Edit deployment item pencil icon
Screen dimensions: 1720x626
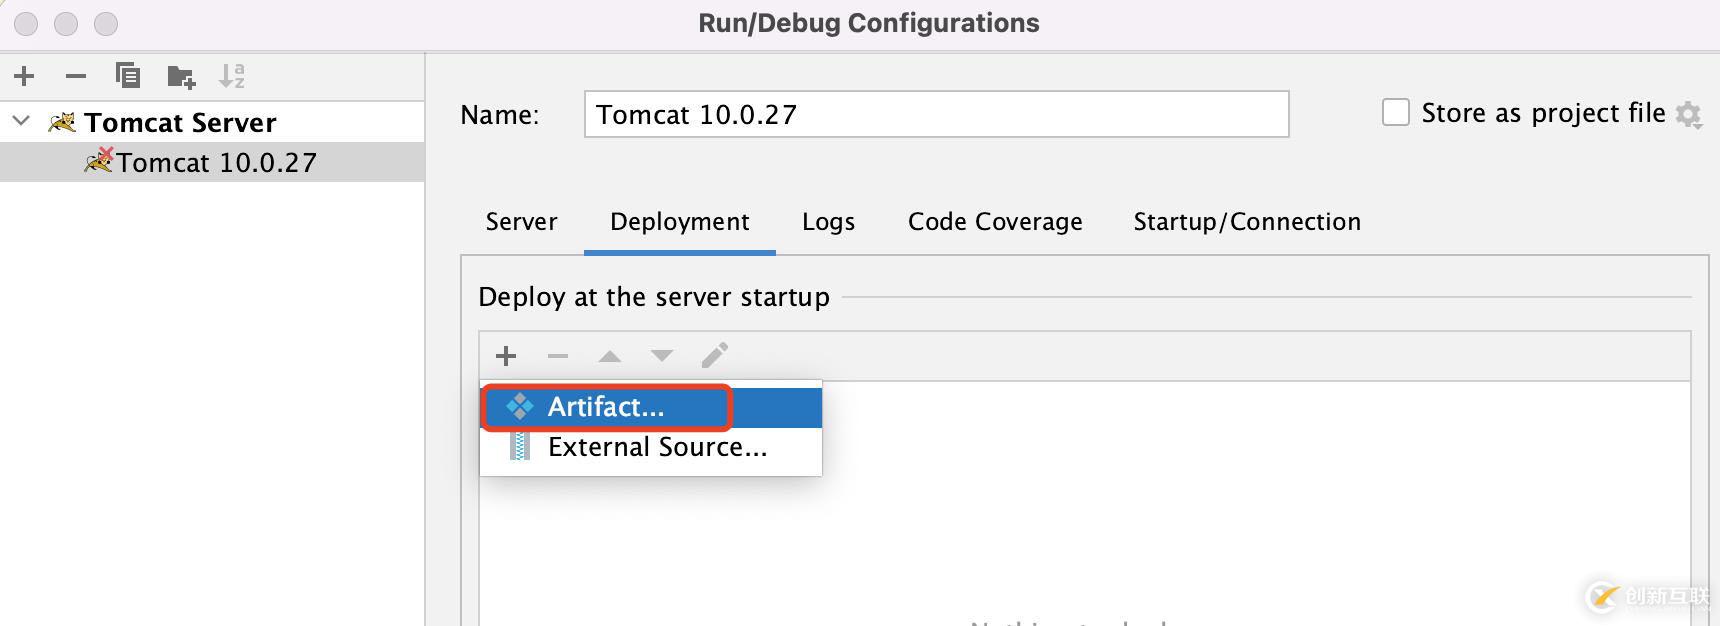[x=715, y=356]
